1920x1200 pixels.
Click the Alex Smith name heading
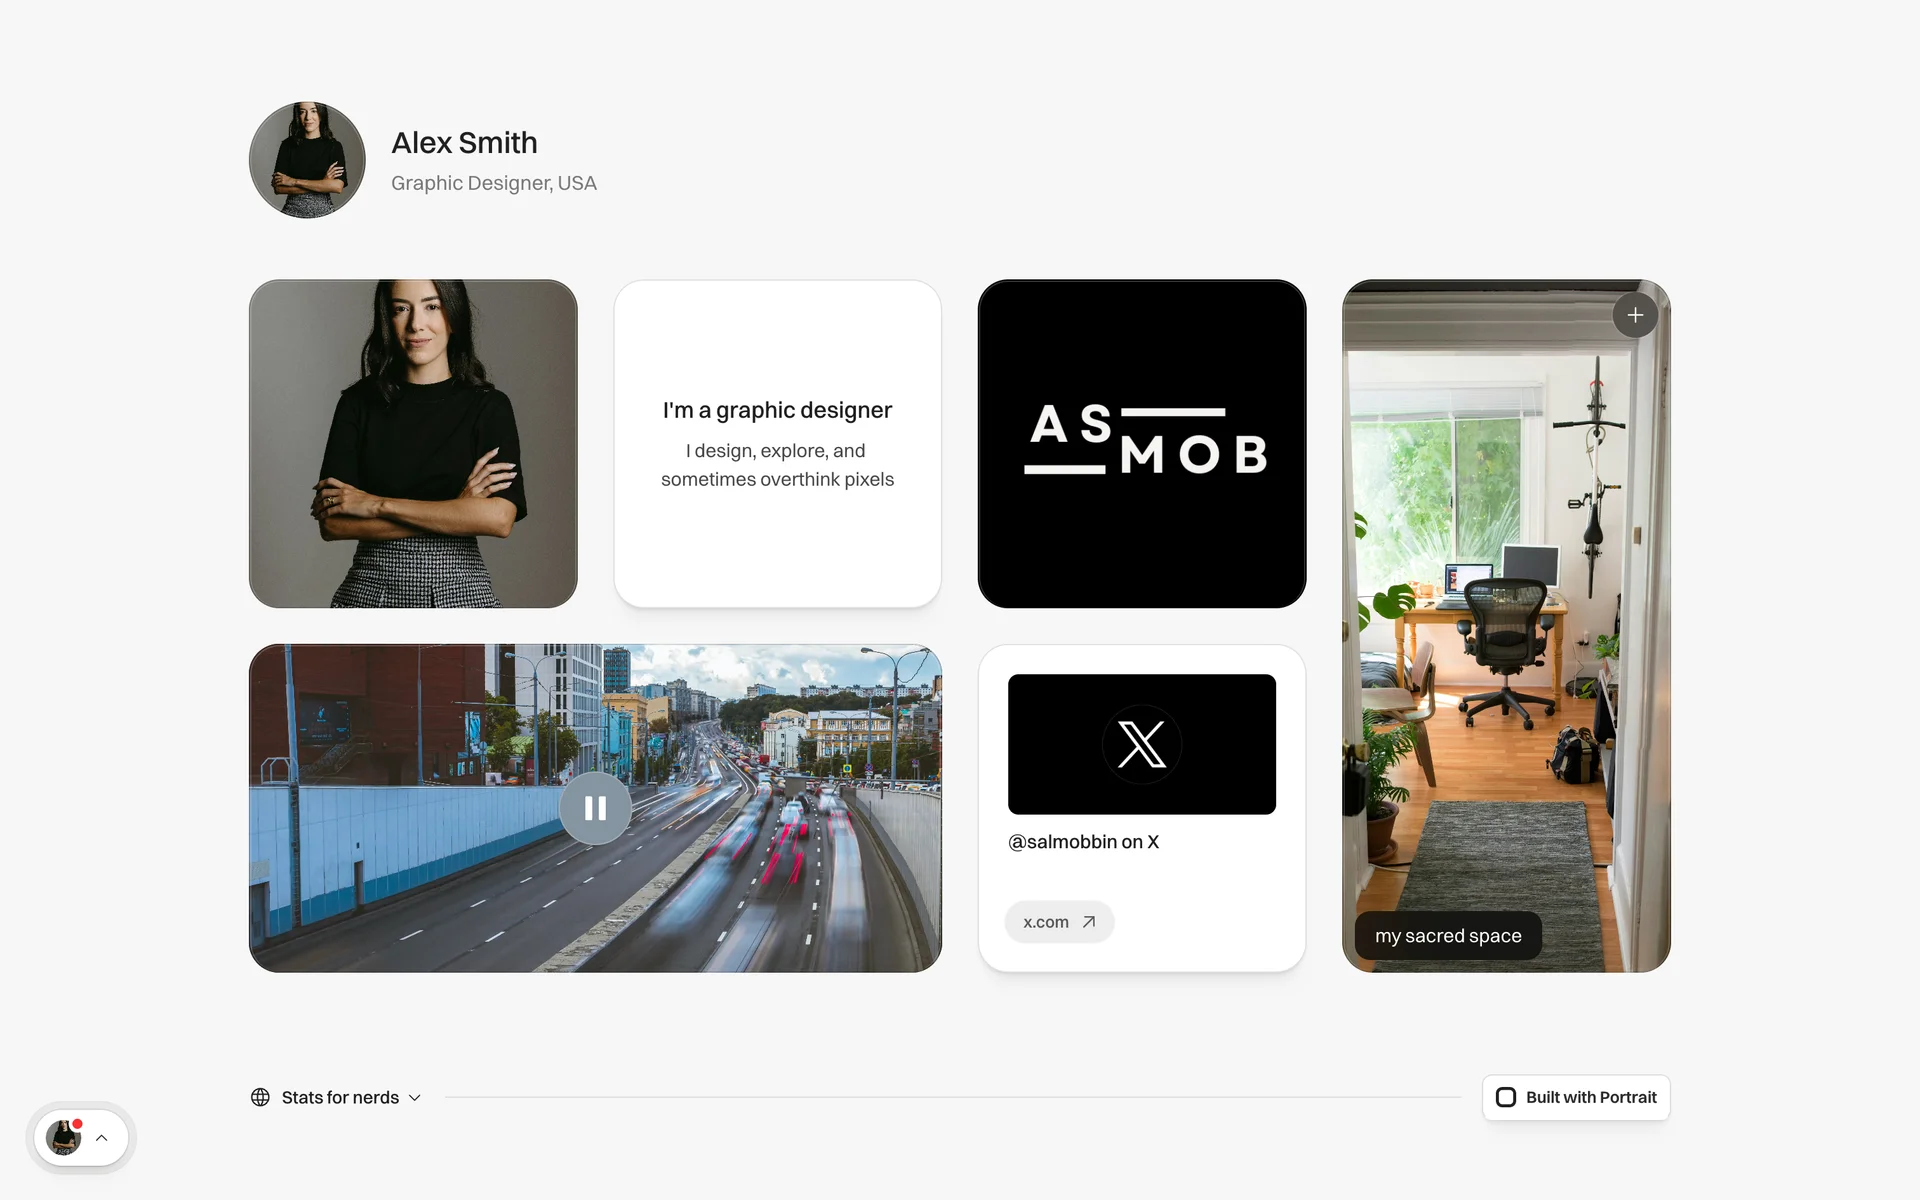(x=464, y=143)
